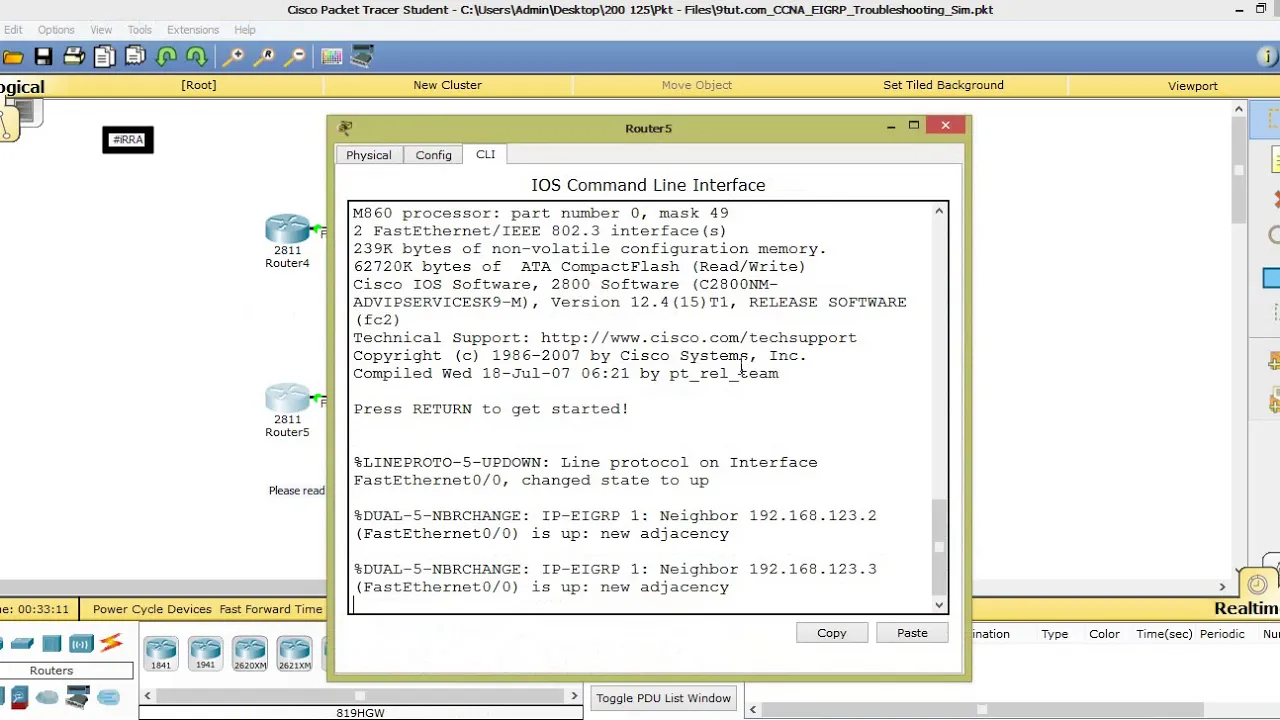Undo with the left green arrow

point(166,57)
